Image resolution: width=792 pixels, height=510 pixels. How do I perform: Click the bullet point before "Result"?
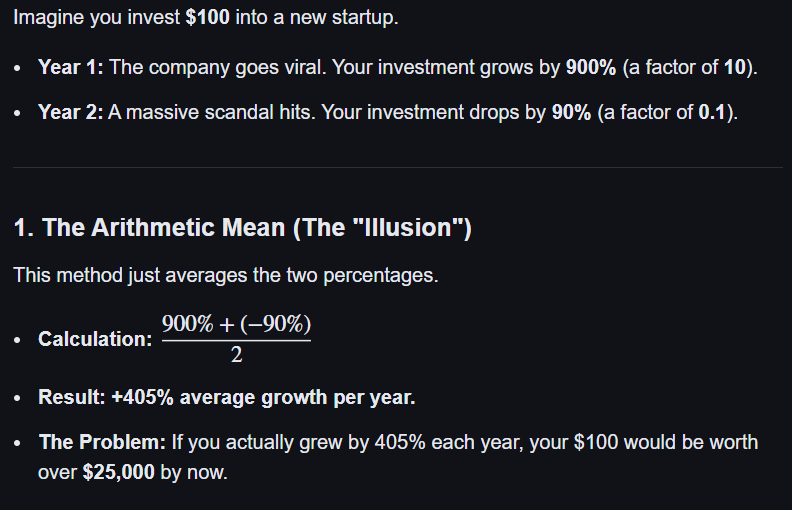click(20, 398)
